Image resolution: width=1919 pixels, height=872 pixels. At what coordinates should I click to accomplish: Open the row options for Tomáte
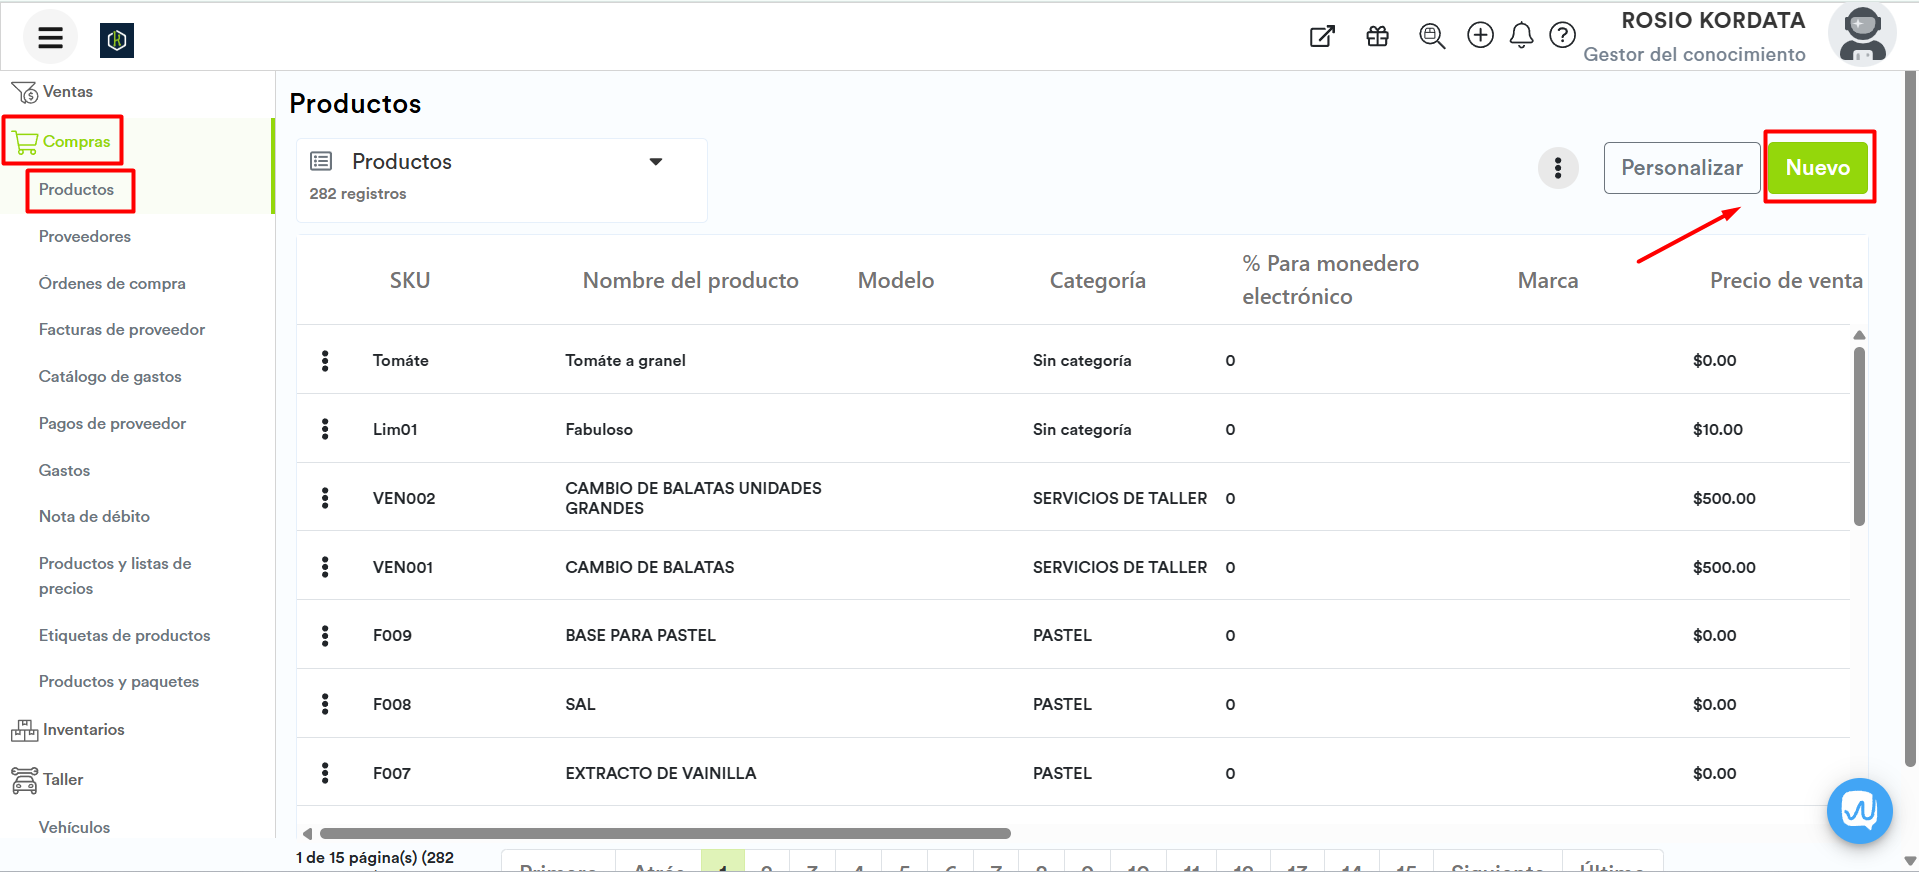(325, 361)
